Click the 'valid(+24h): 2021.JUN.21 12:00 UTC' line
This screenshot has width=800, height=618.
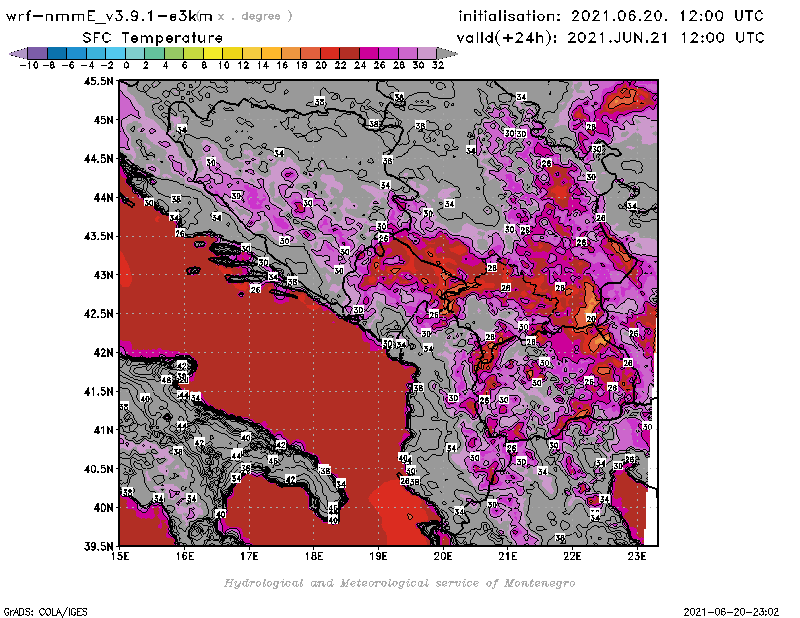click(x=610, y=38)
